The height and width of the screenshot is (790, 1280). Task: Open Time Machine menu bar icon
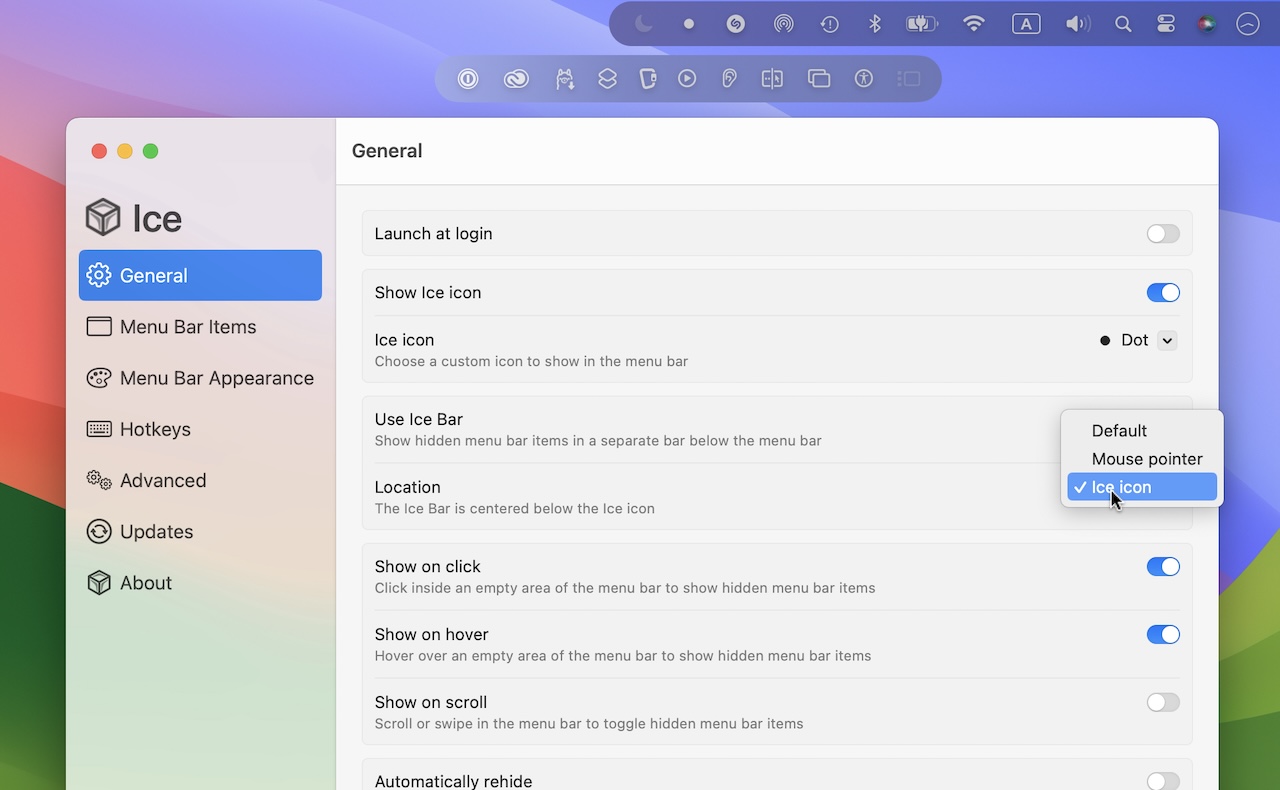coord(829,24)
